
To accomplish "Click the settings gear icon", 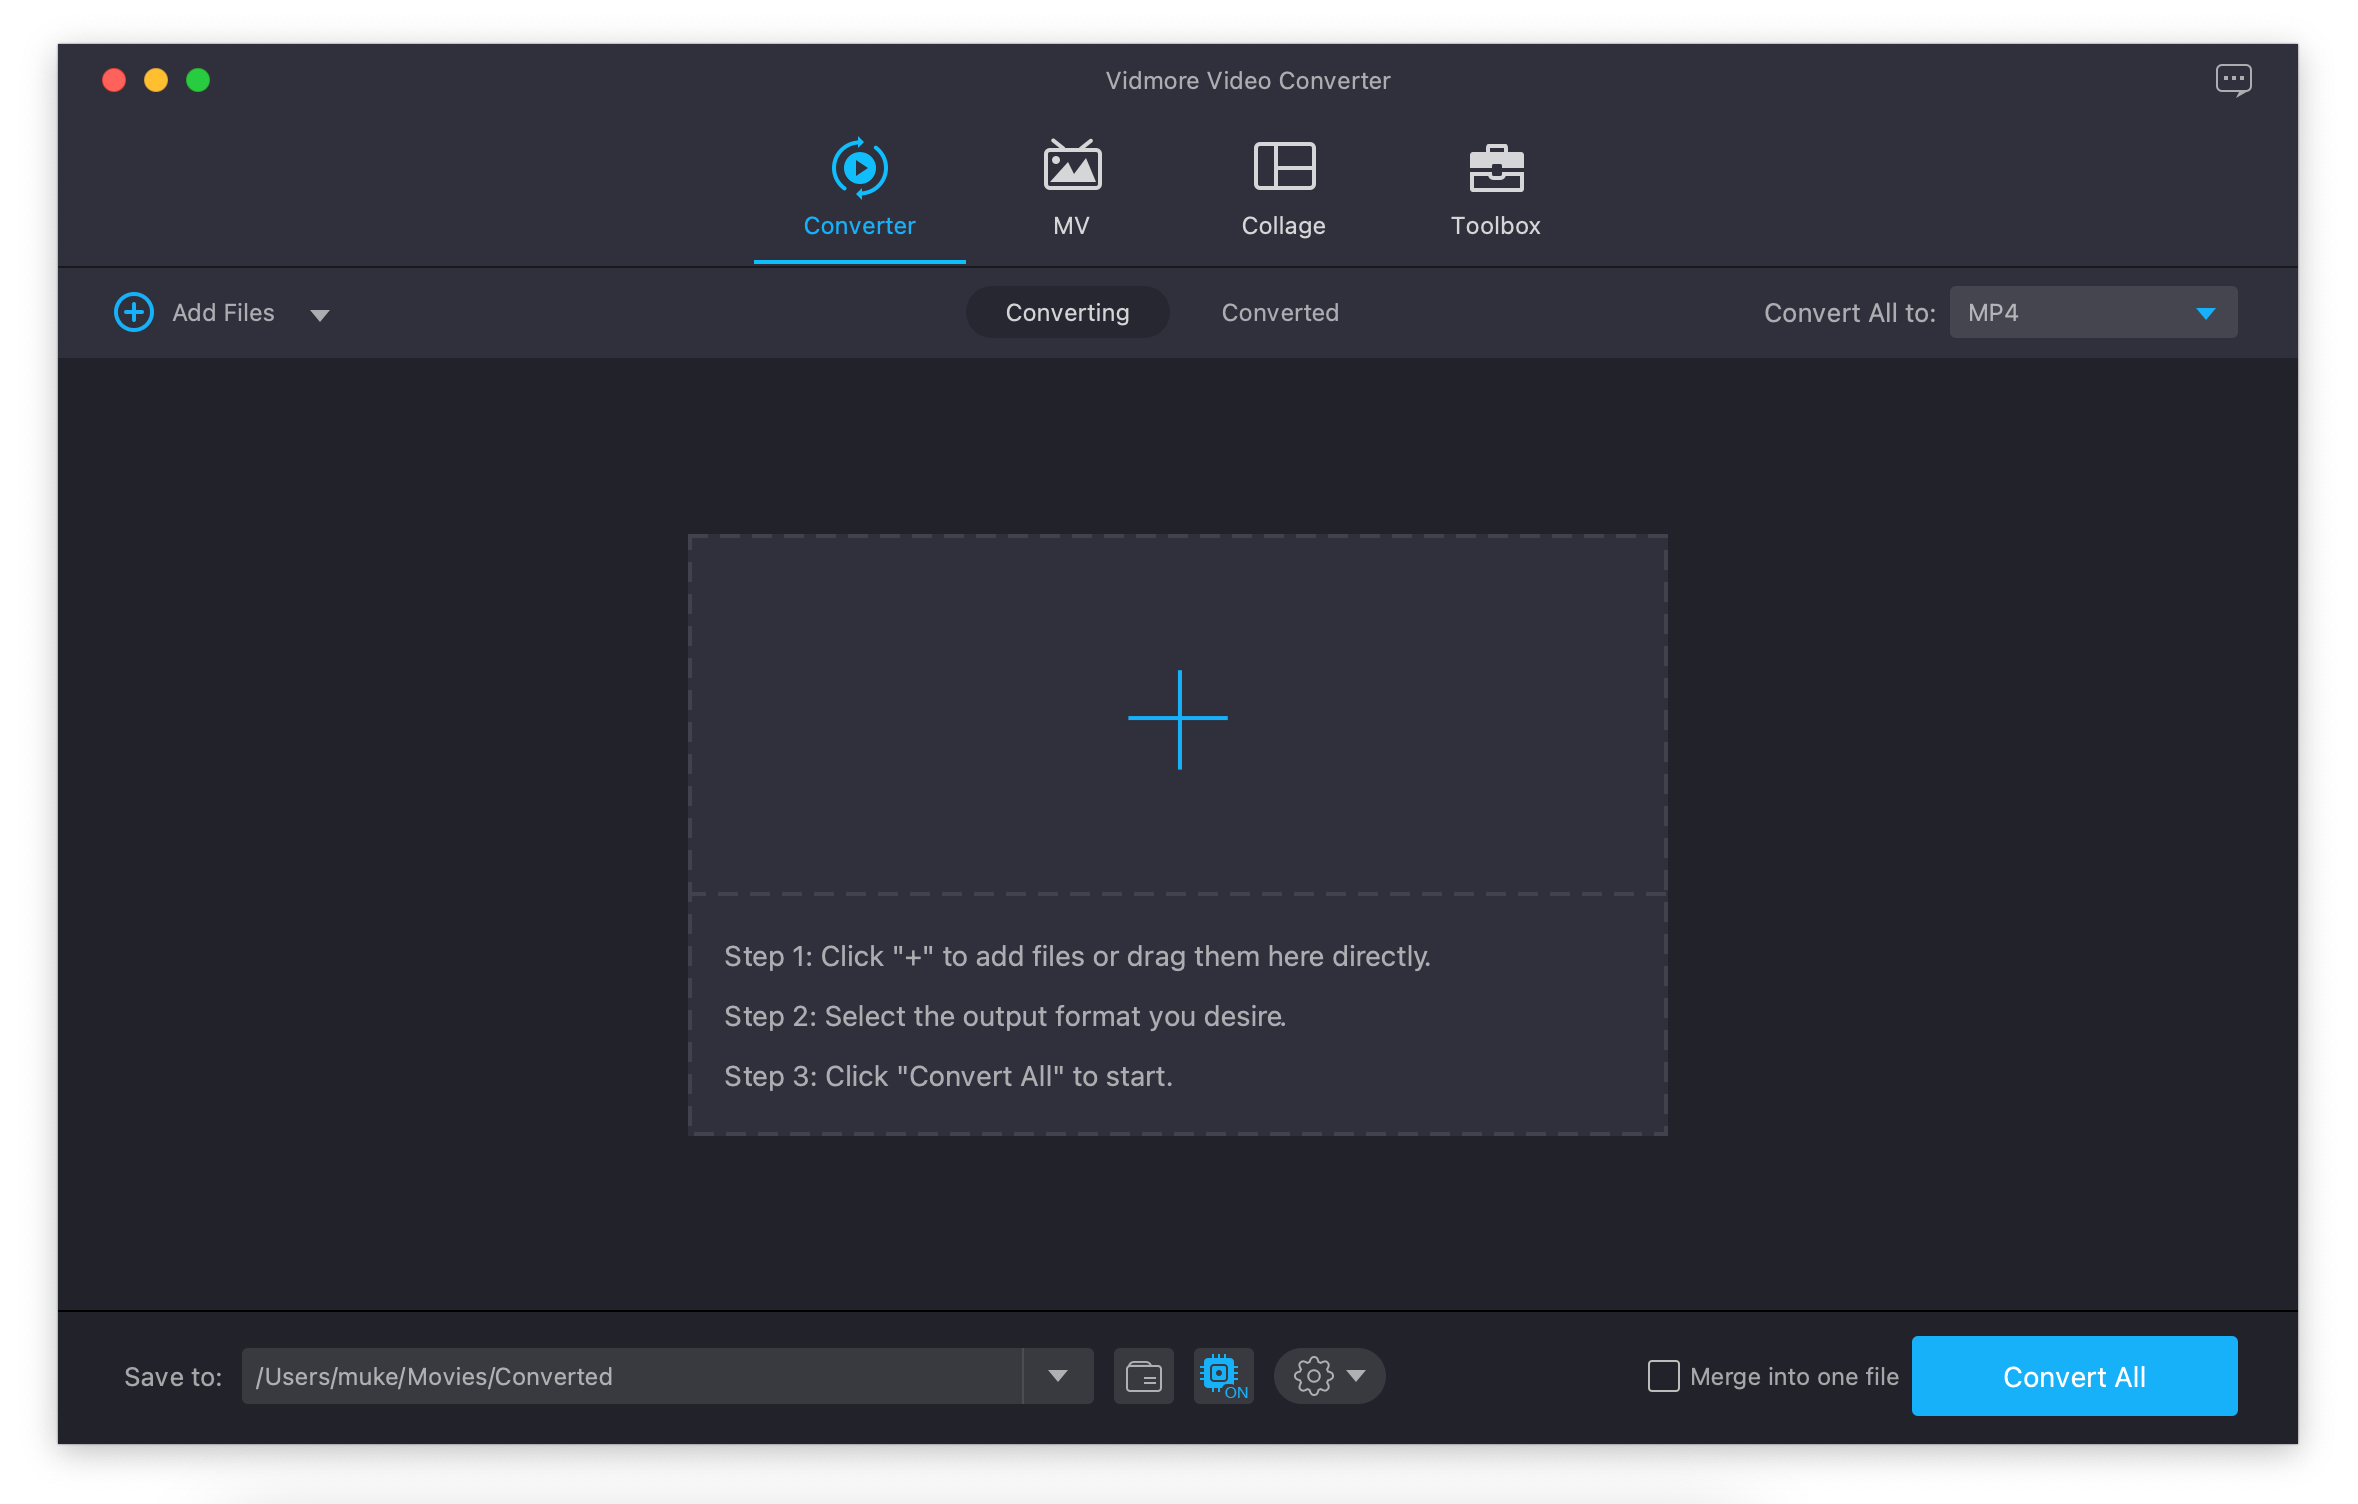I will click(1311, 1373).
